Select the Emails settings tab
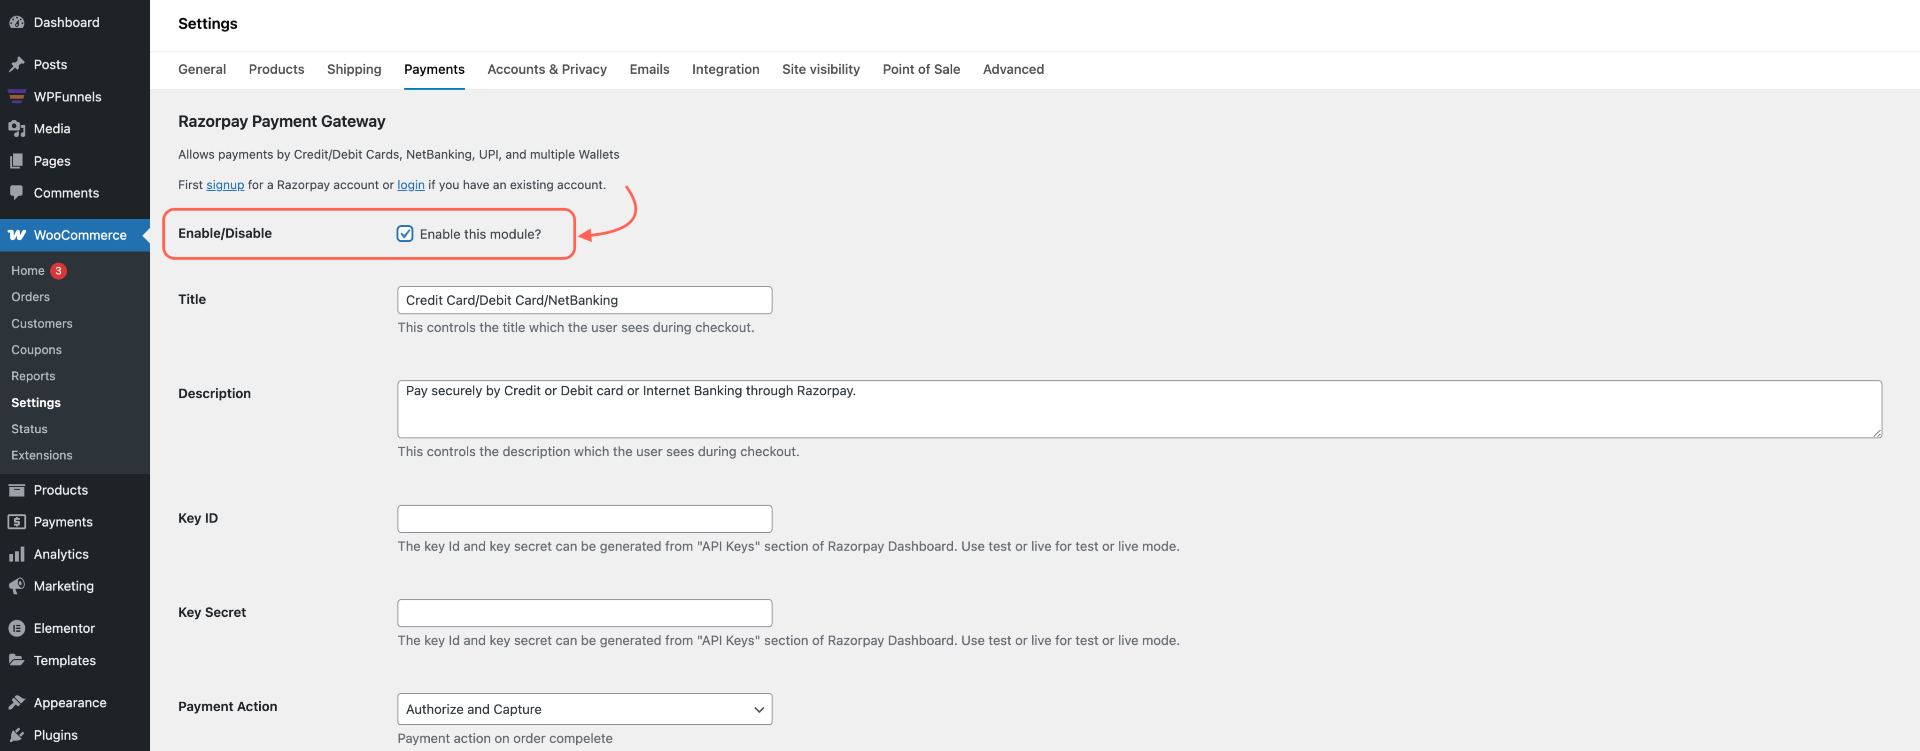This screenshot has width=1920, height=751. (649, 69)
